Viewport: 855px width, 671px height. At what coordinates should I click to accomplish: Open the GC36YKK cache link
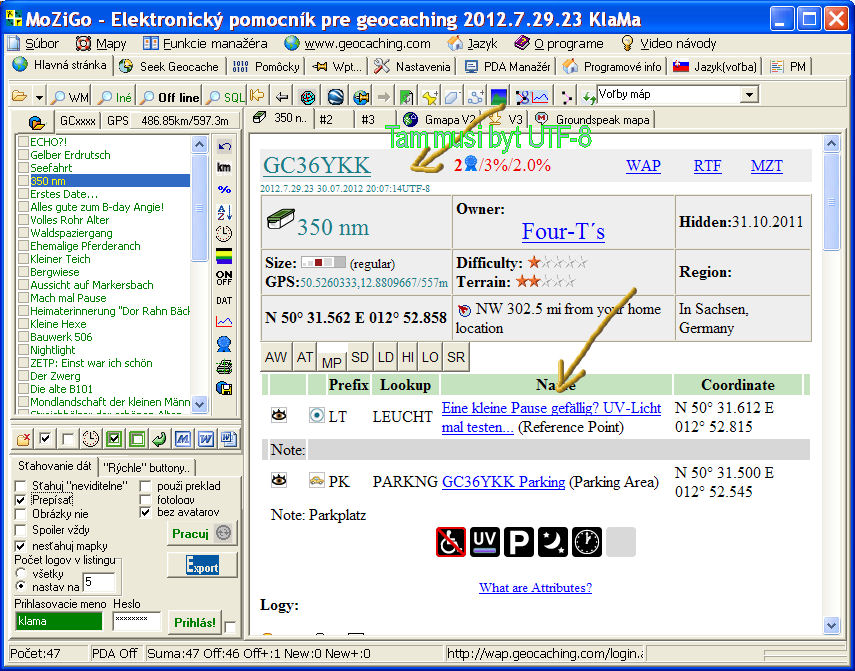pyautogui.click(x=317, y=166)
